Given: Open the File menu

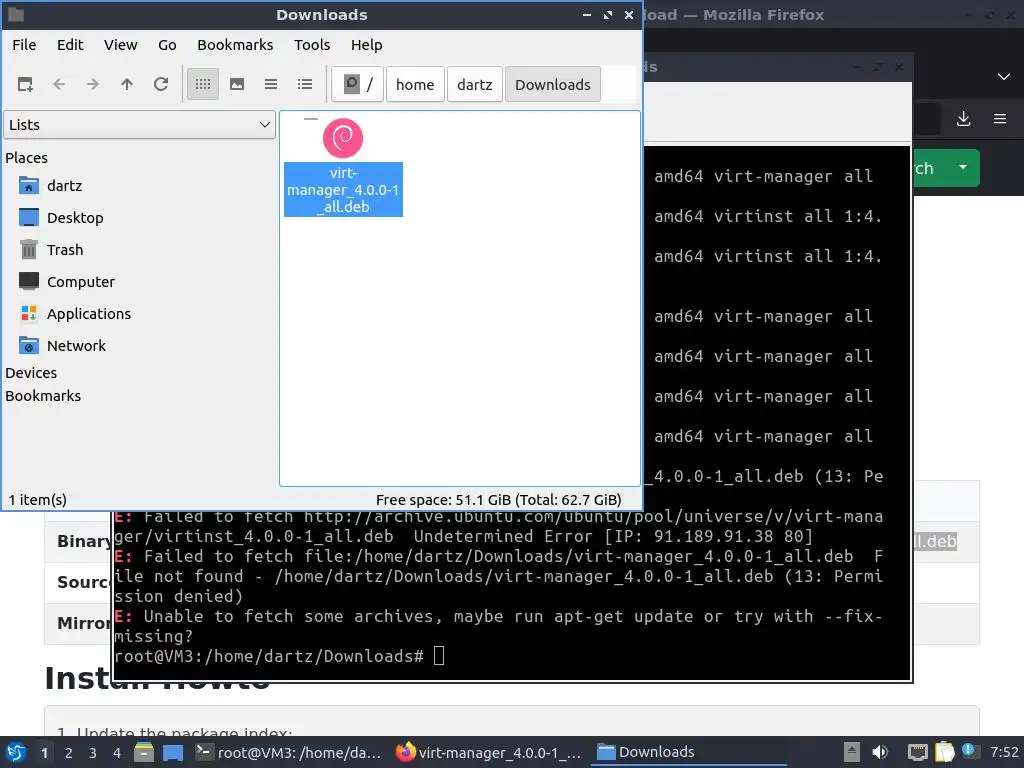Looking at the screenshot, I should click(x=24, y=45).
